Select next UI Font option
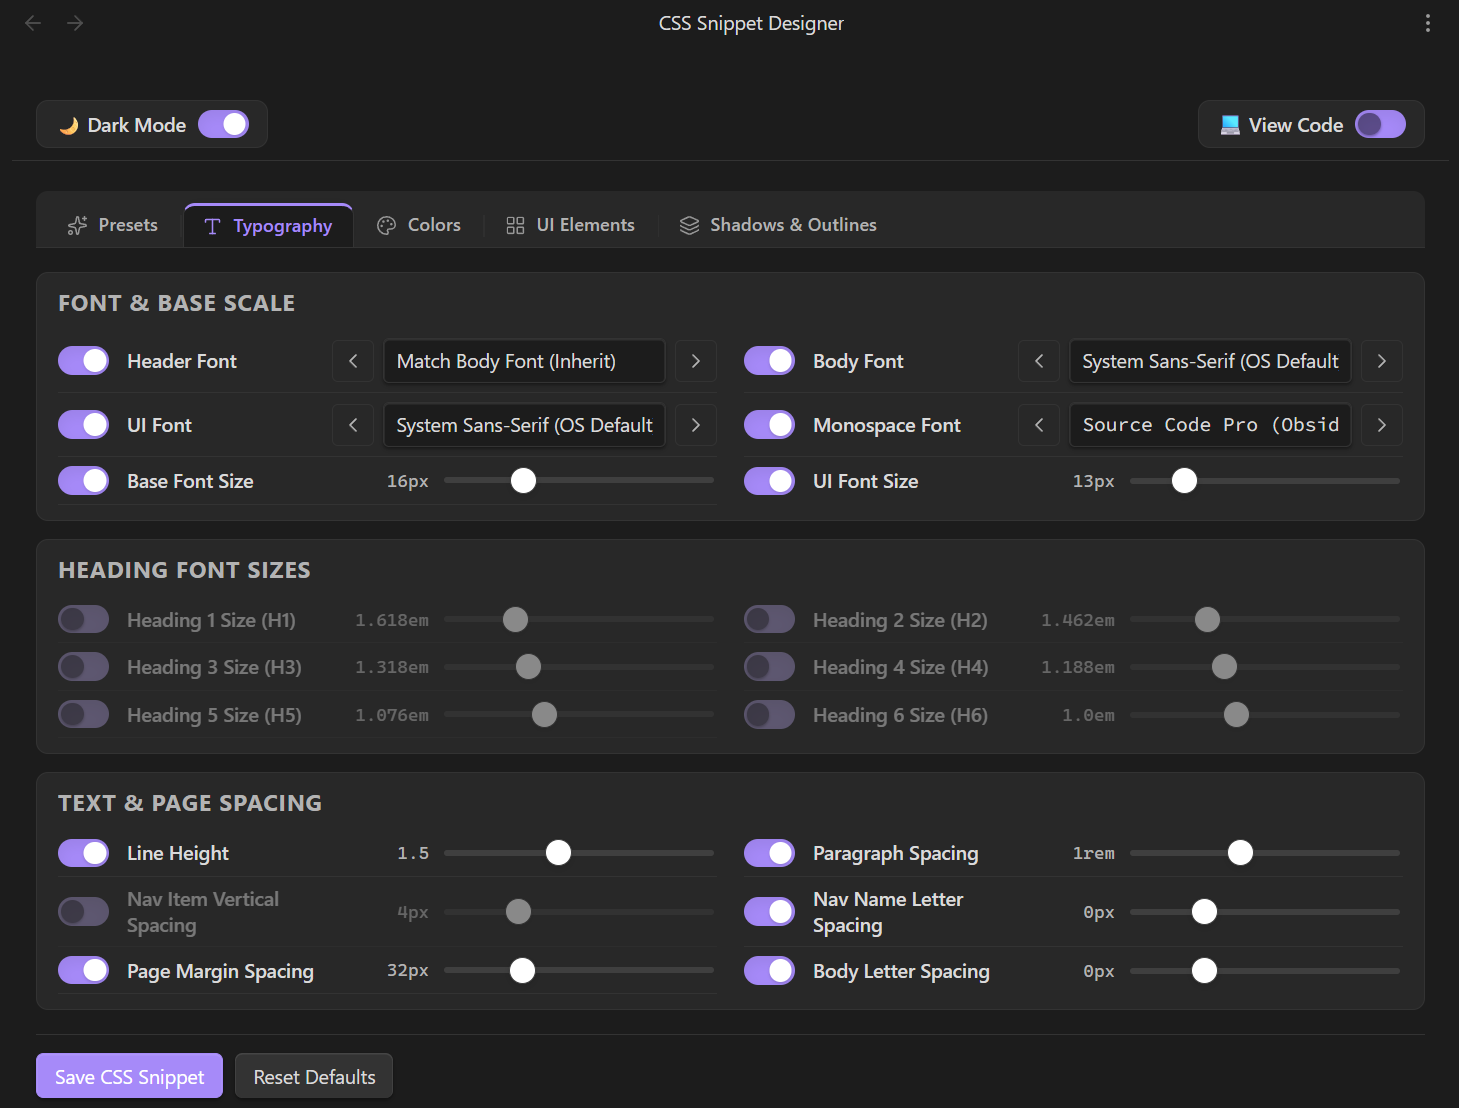Viewport: 1459px width, 1108px height. pos(696,425)
